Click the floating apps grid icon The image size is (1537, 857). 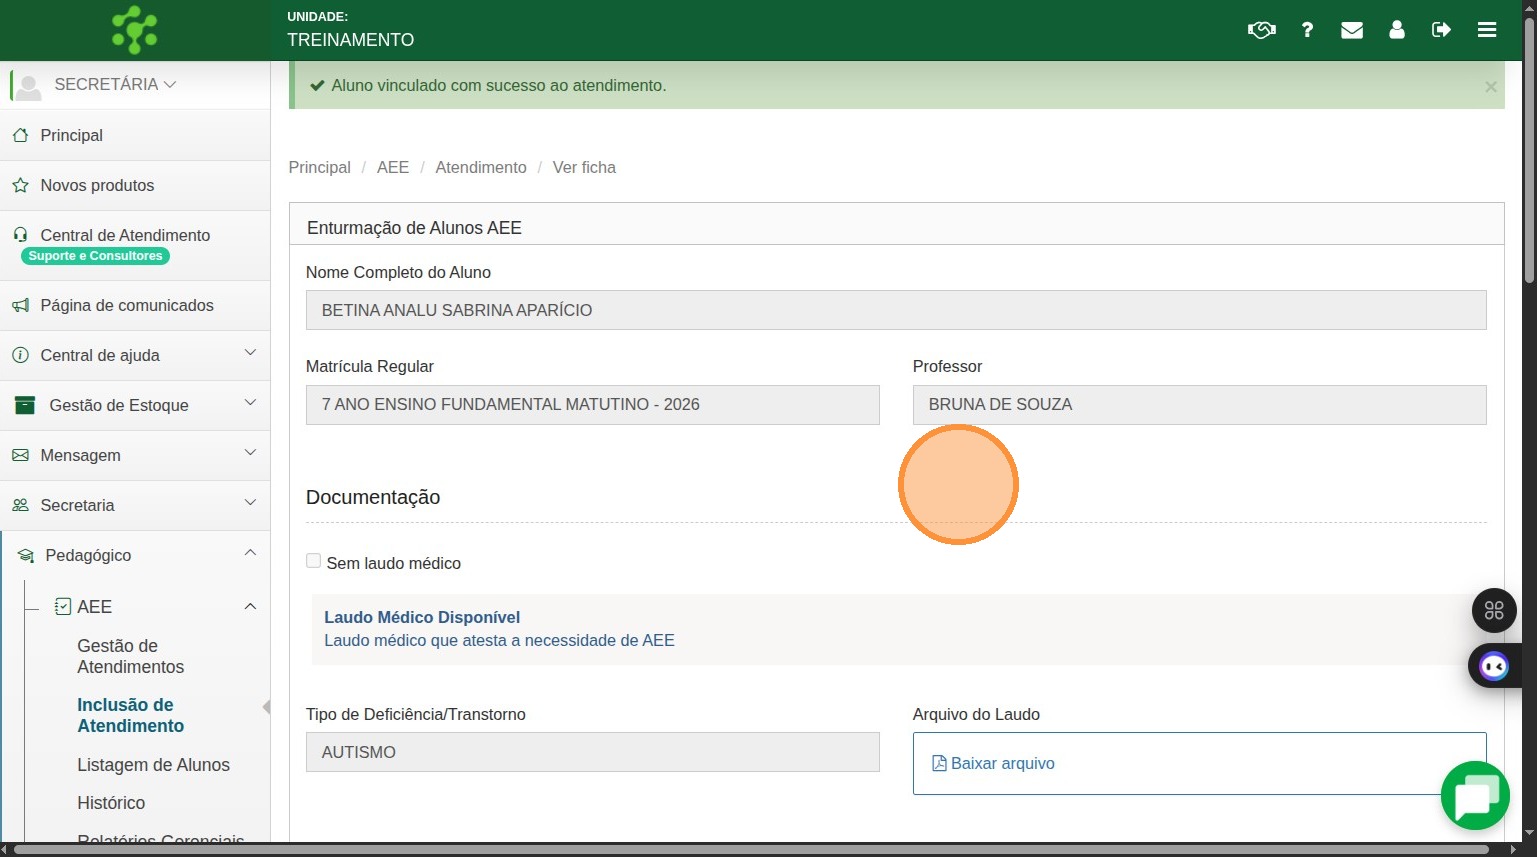(1494, 610)
